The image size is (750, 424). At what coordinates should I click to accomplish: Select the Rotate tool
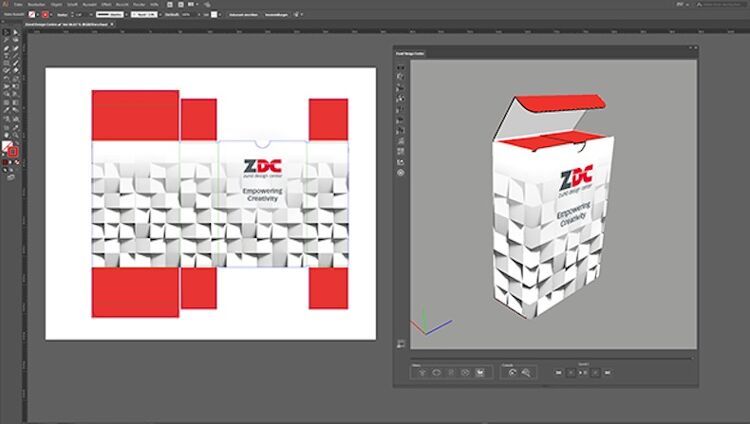(6, 78)
